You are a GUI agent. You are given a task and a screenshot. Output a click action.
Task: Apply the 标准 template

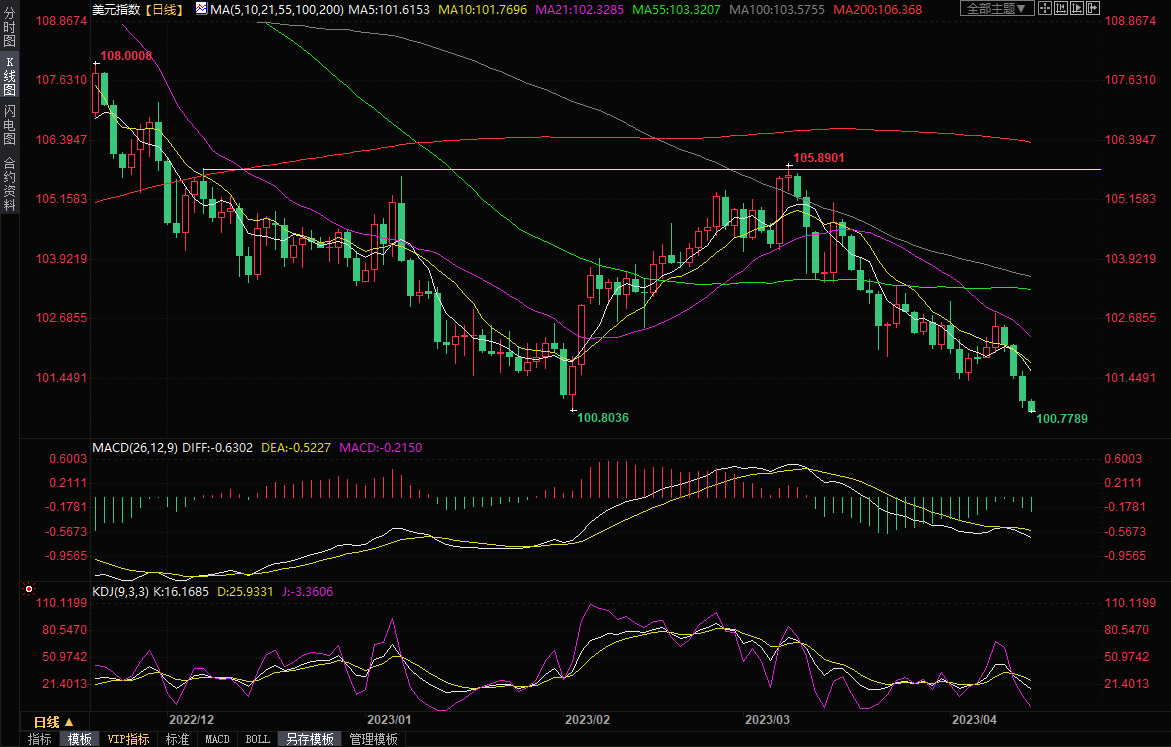coord(177,739)
